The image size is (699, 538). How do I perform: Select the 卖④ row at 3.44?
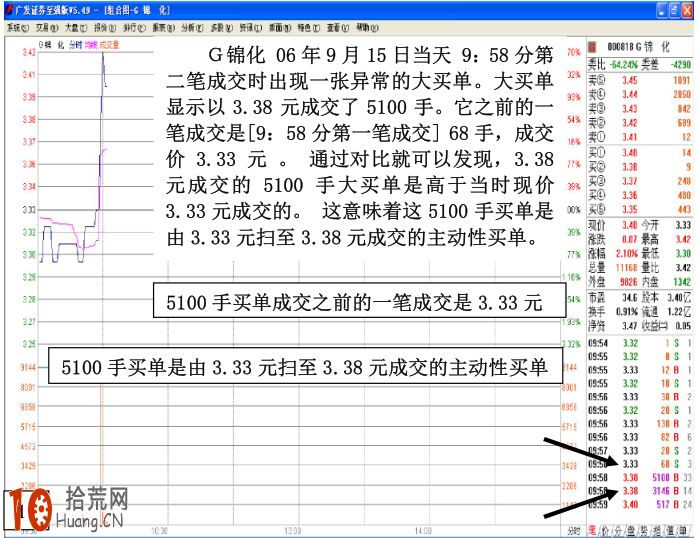click(639, 94)
